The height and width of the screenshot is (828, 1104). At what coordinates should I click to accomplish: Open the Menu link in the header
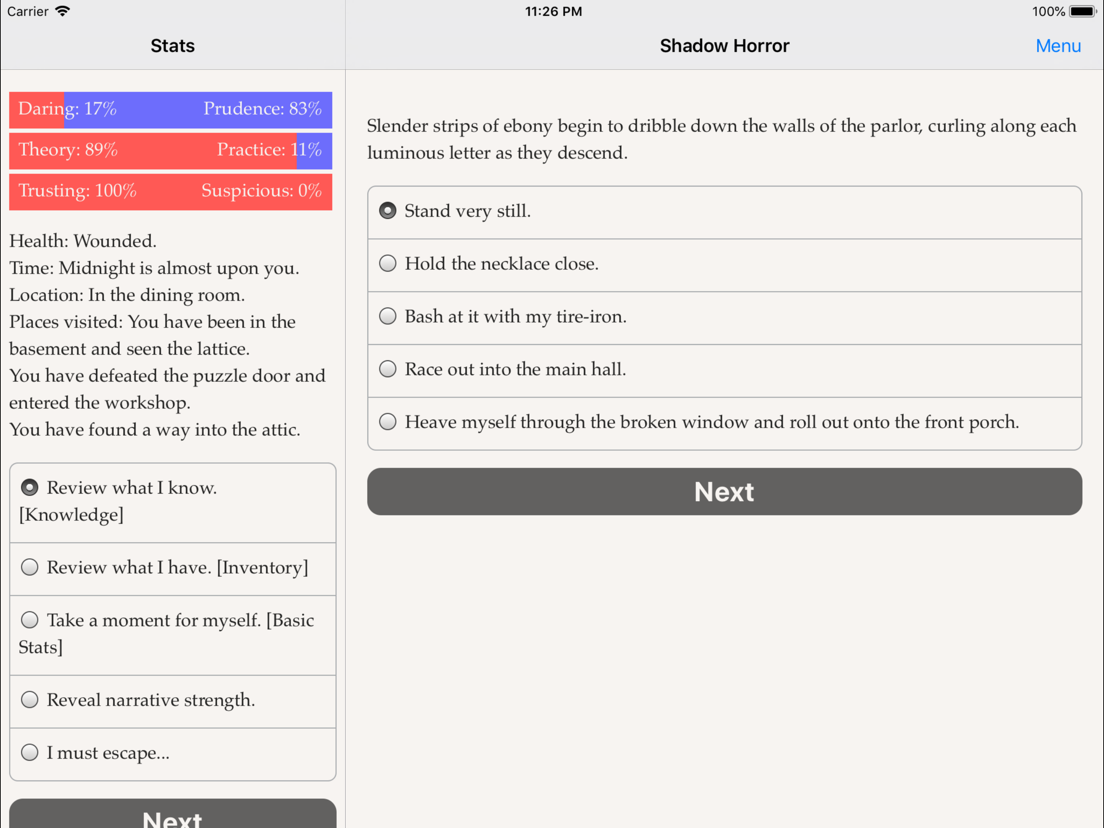(x=1058, y=46)
